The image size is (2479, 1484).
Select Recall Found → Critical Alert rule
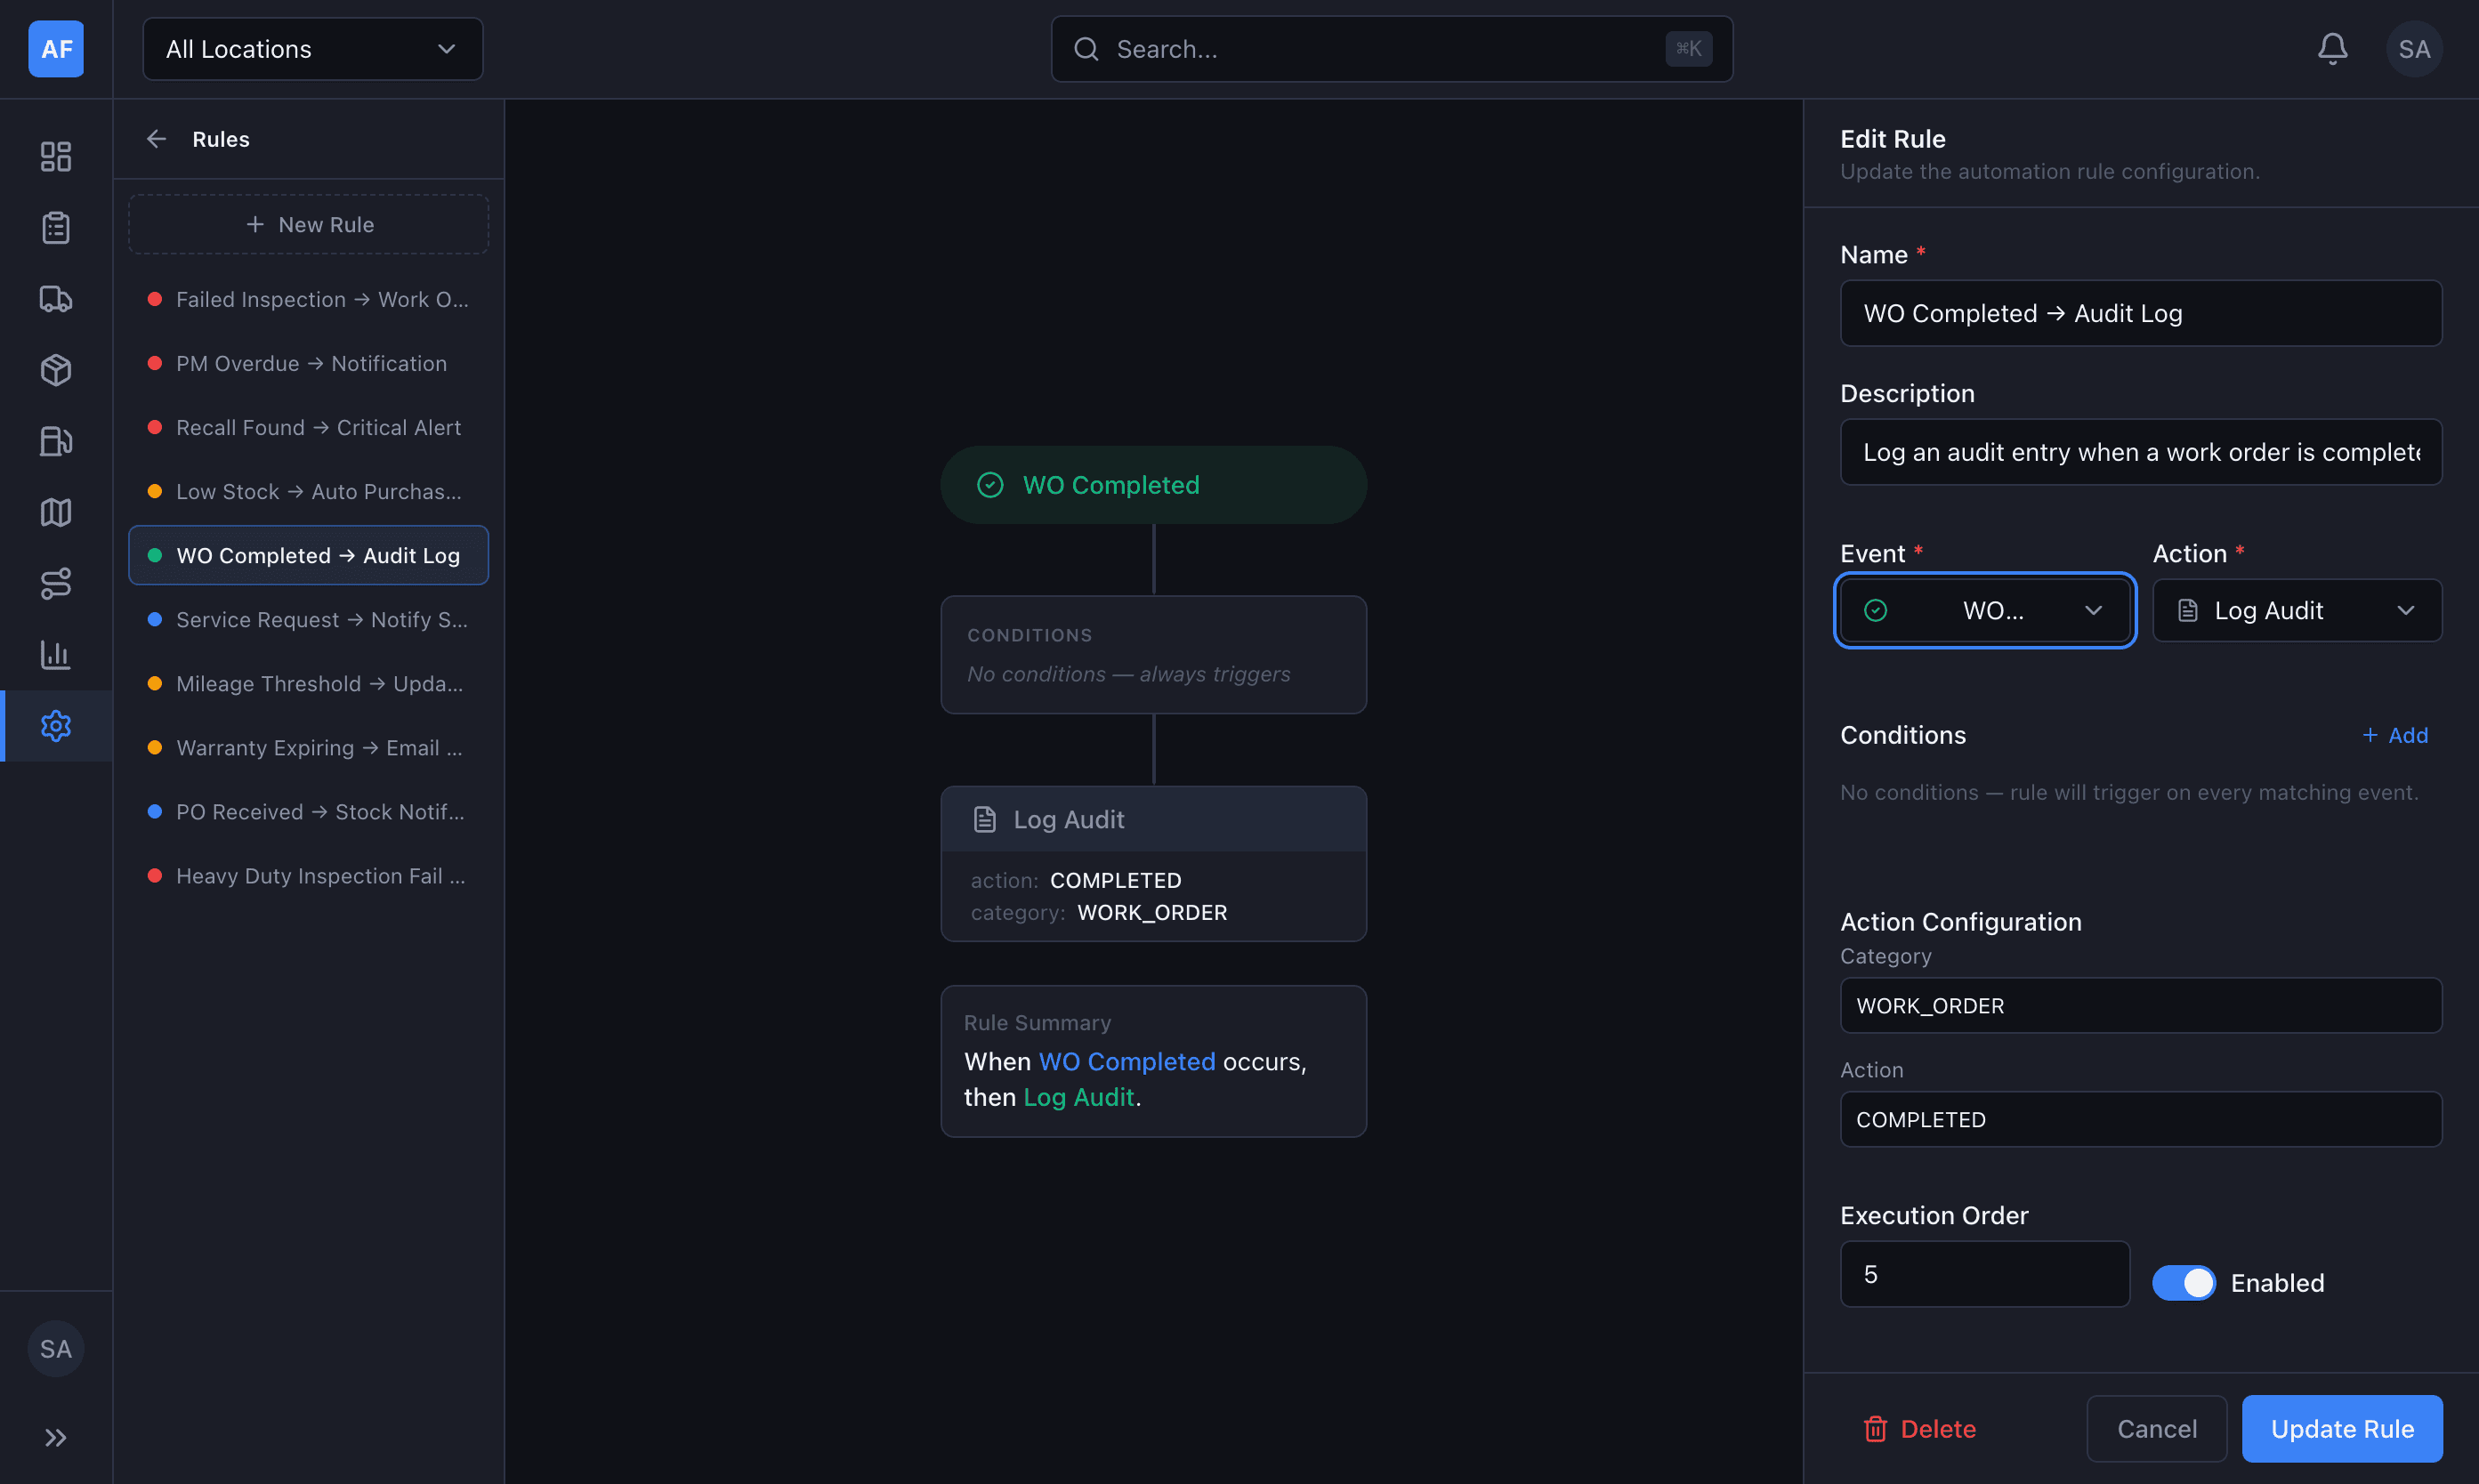click(x=308, y=427)
